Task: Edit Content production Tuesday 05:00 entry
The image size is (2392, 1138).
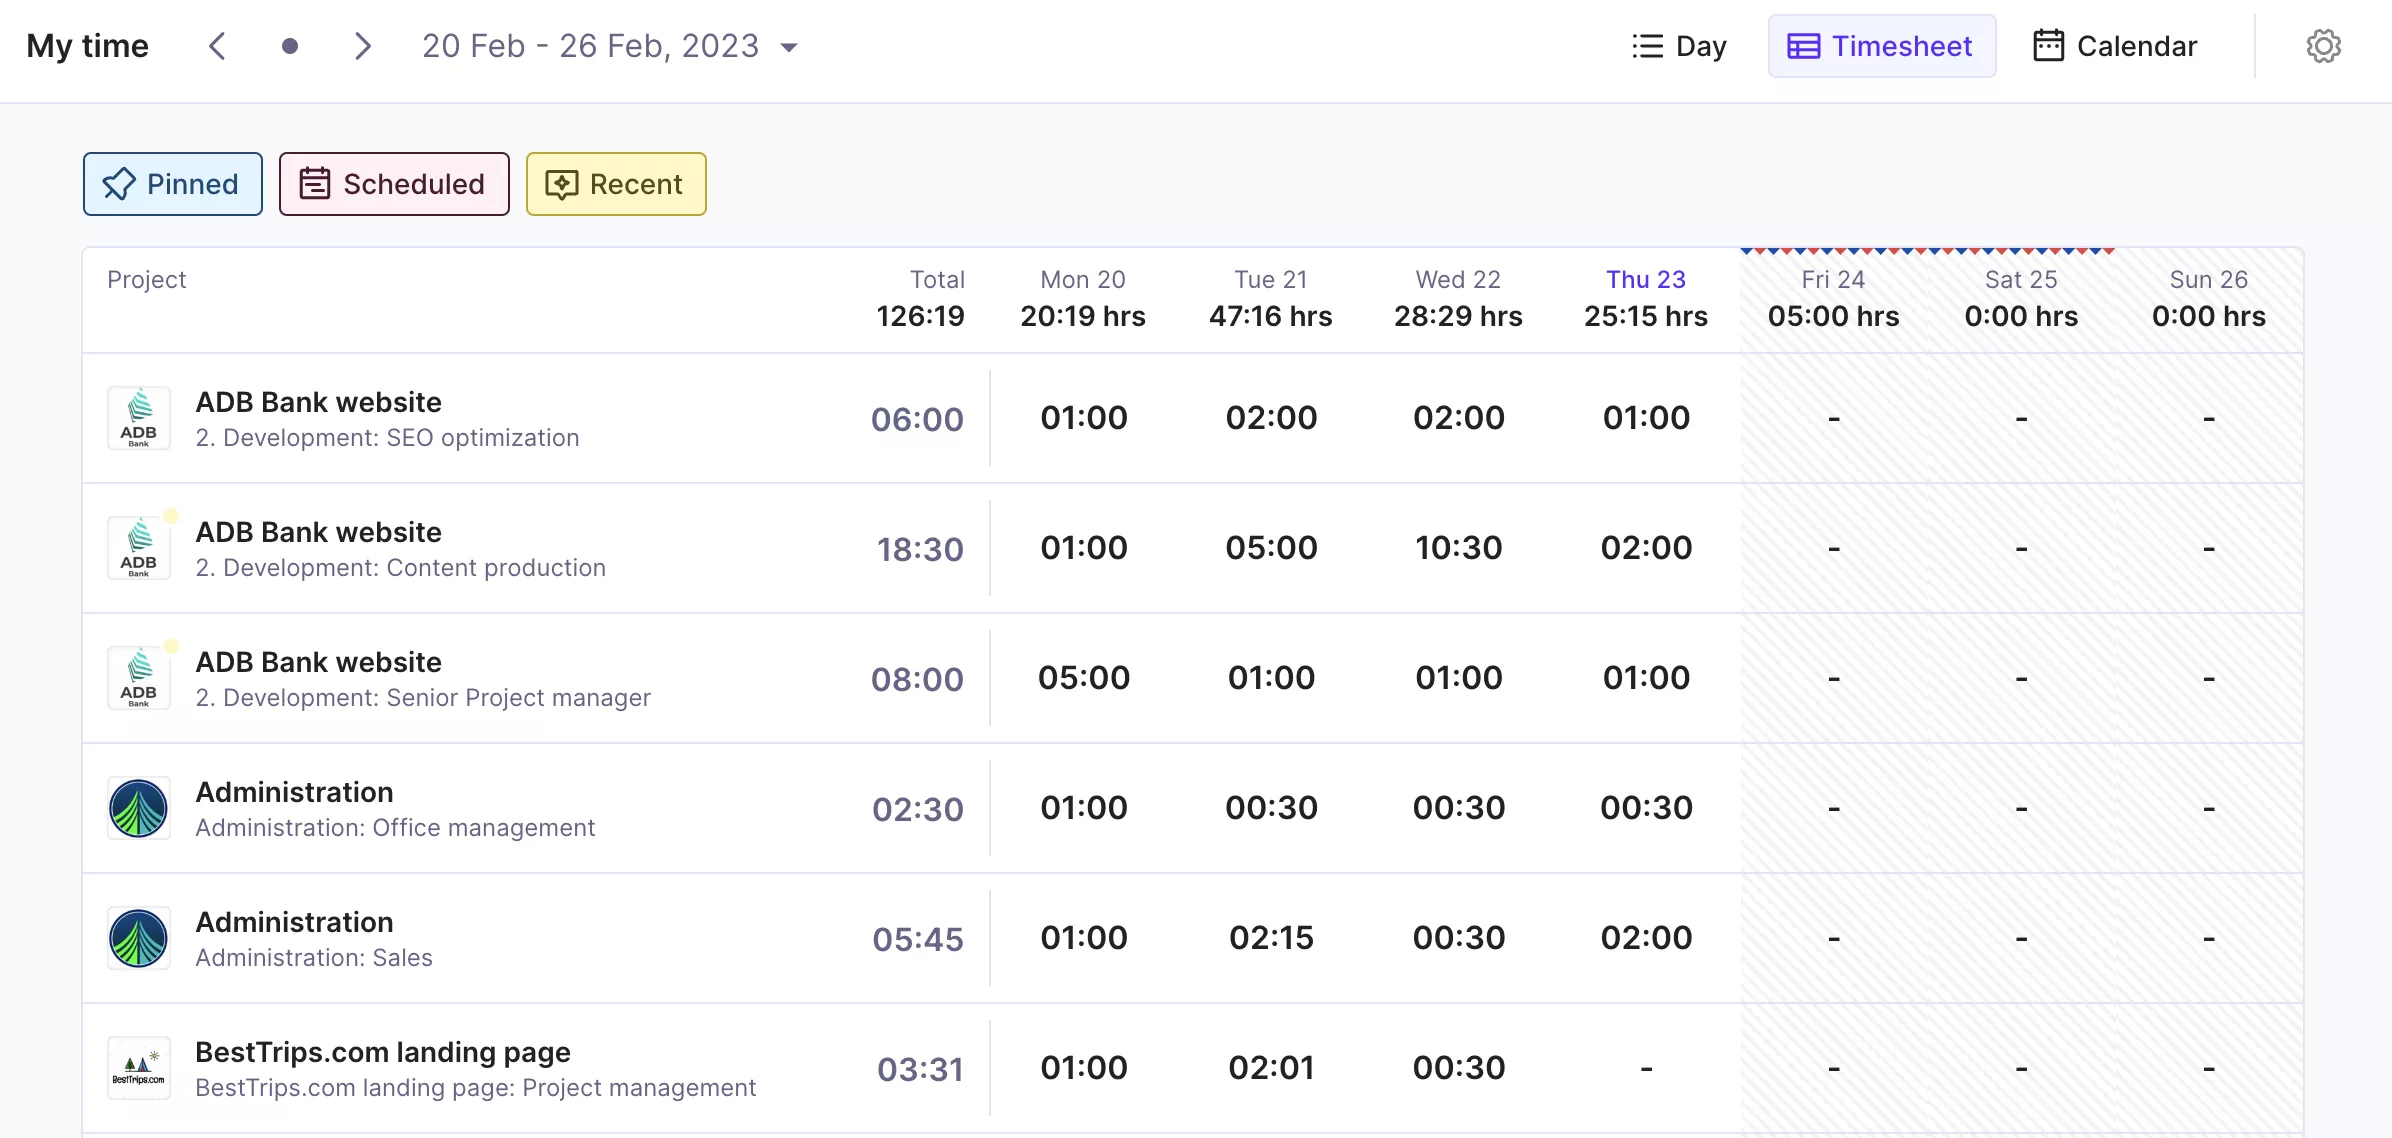Action: [1271, 548]
